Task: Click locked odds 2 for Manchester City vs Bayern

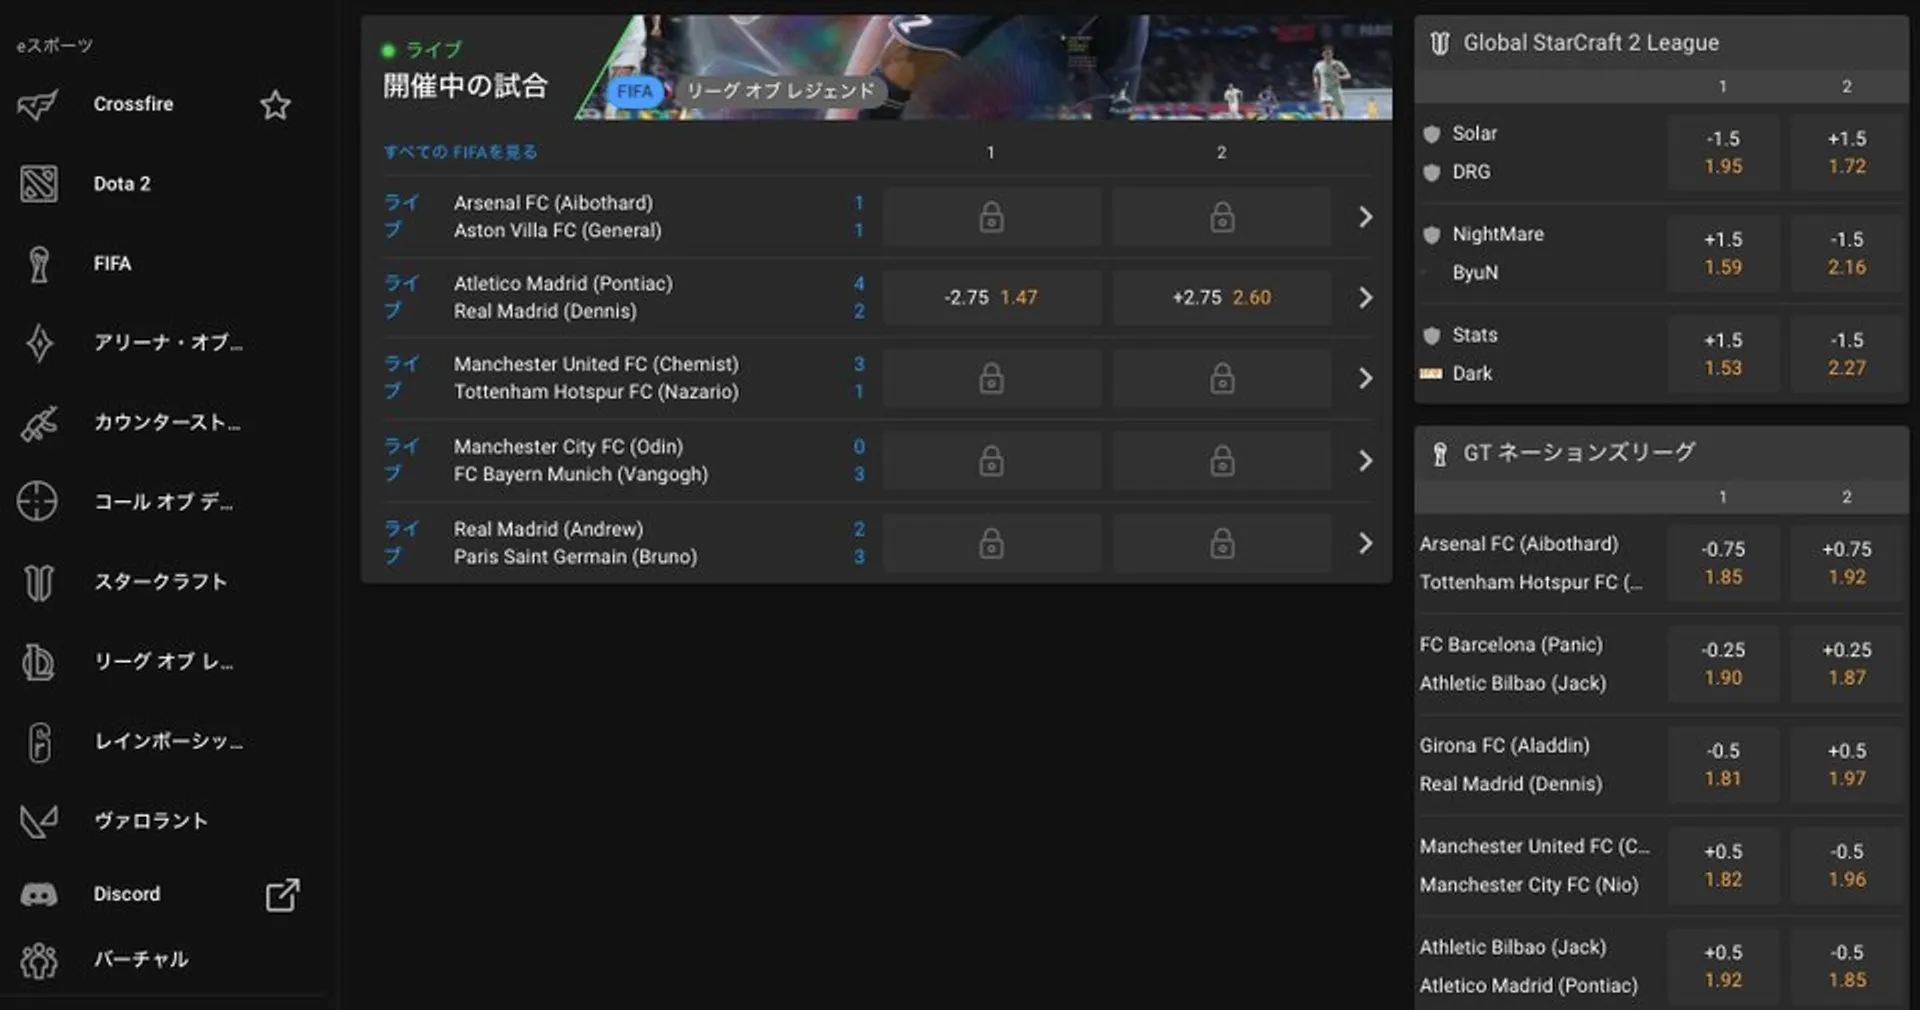Action: click(1222, 461)
